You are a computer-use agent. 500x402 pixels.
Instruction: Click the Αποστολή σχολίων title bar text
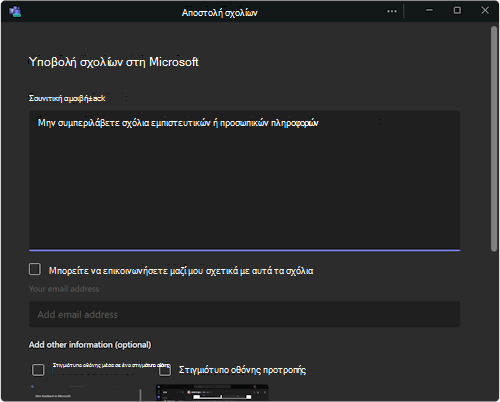point(219,13)
